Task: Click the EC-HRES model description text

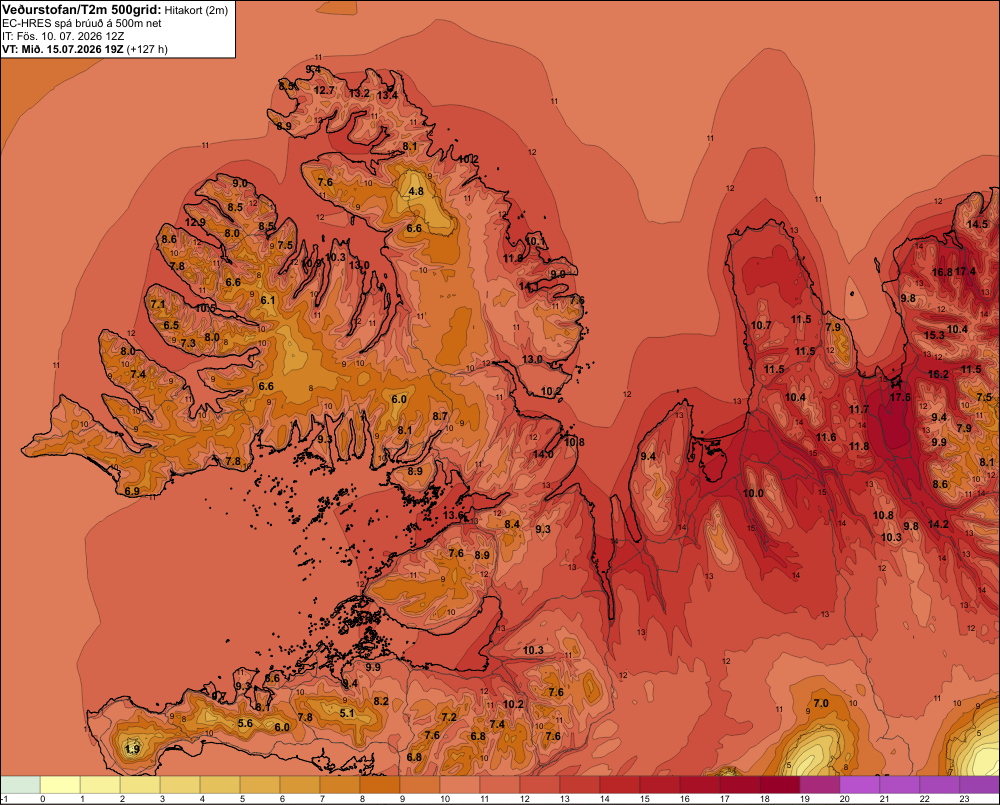Action: (x=82, y=24)
